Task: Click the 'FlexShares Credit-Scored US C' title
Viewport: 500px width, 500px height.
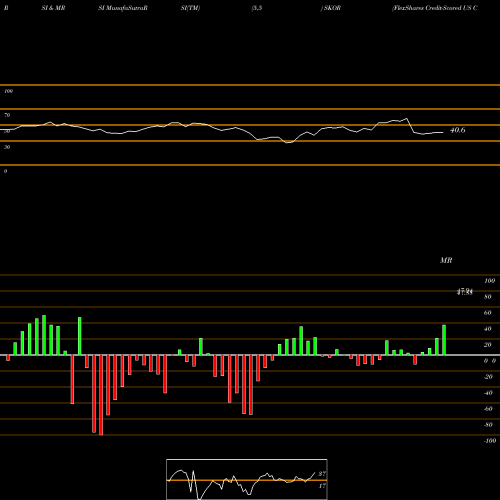Action: (435, 8)
